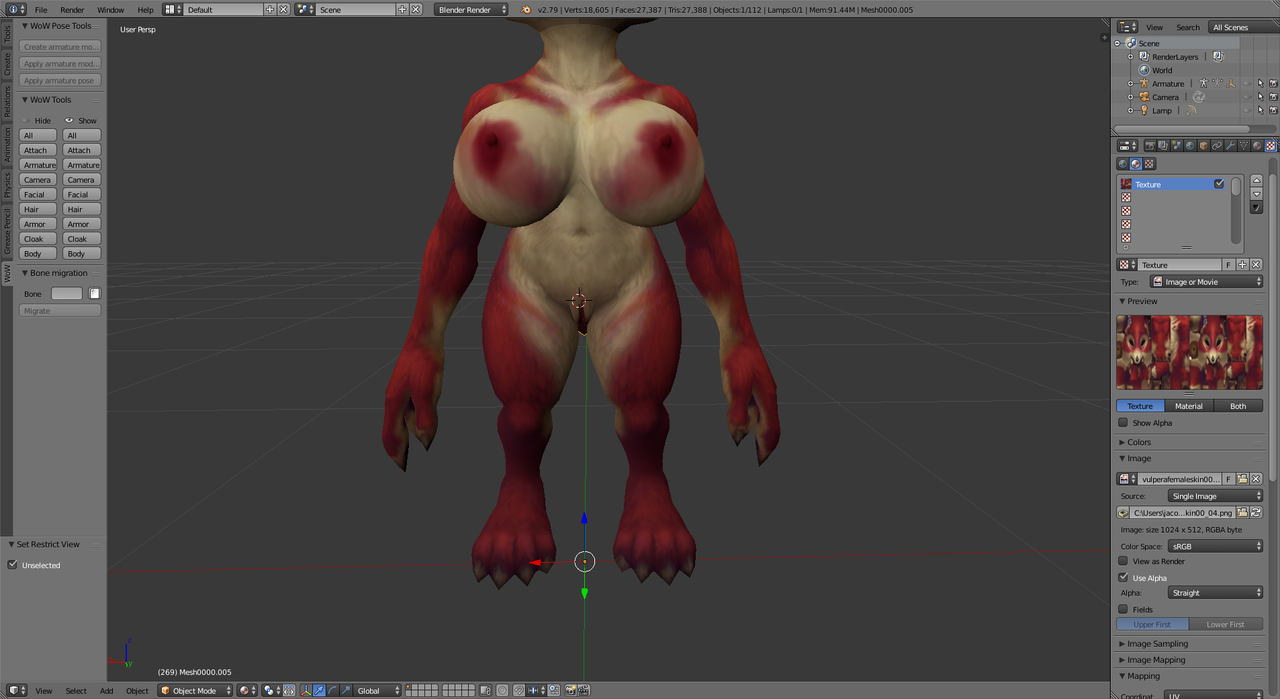
Task: Open the Render Layers properties tab
Action: pyautogui.click(x=1163, y=145)
